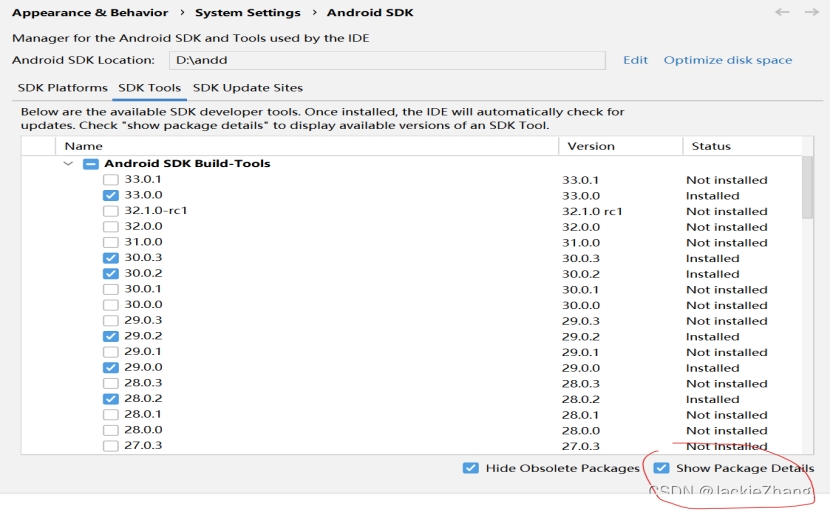Click the Android SDK Location field
Viewport: 830px width, 511px height.
click(387, 60)
